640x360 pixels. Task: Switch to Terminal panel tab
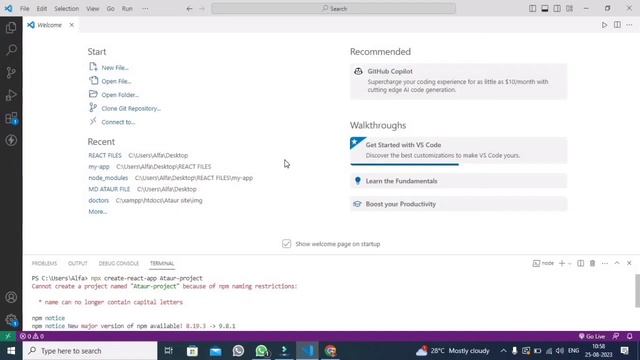tap(162, 263)
